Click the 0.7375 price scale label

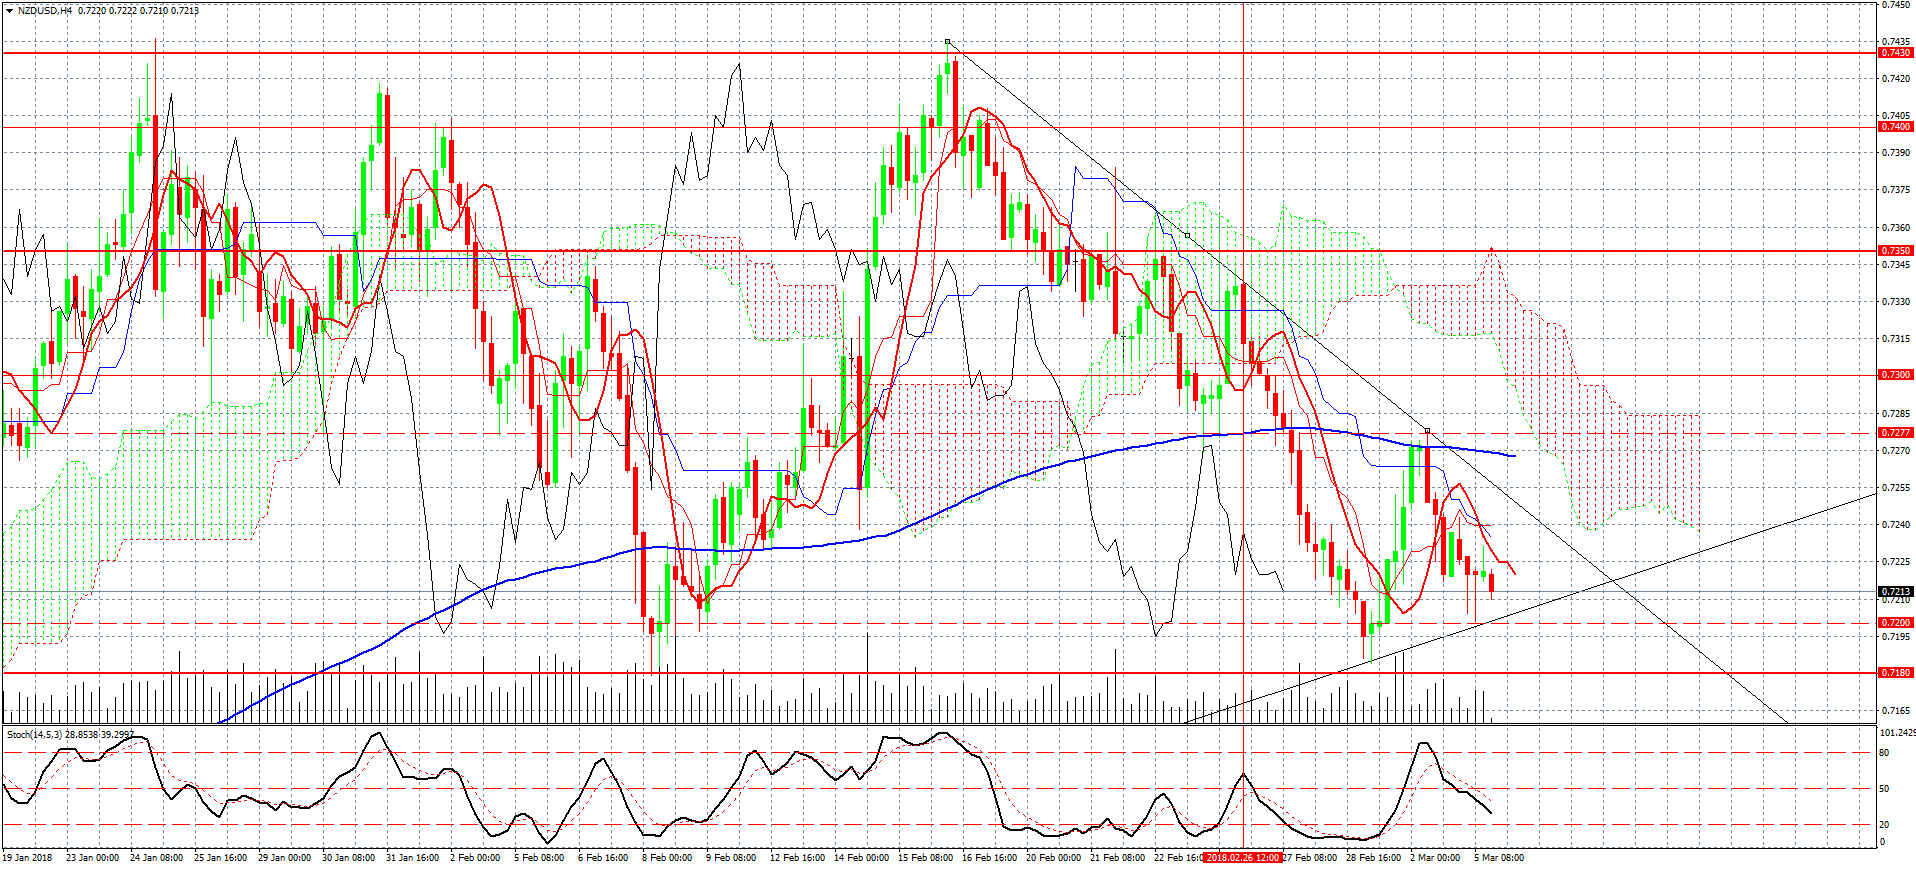click(1896, 190)
